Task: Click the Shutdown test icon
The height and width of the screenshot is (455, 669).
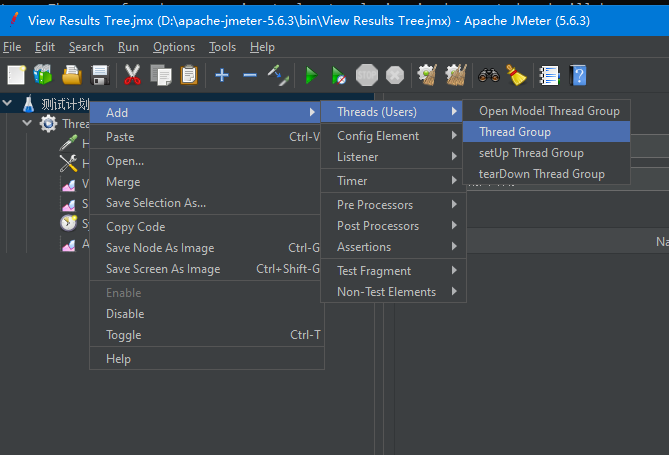Action: pyautogui.click(x=395, y=75)
